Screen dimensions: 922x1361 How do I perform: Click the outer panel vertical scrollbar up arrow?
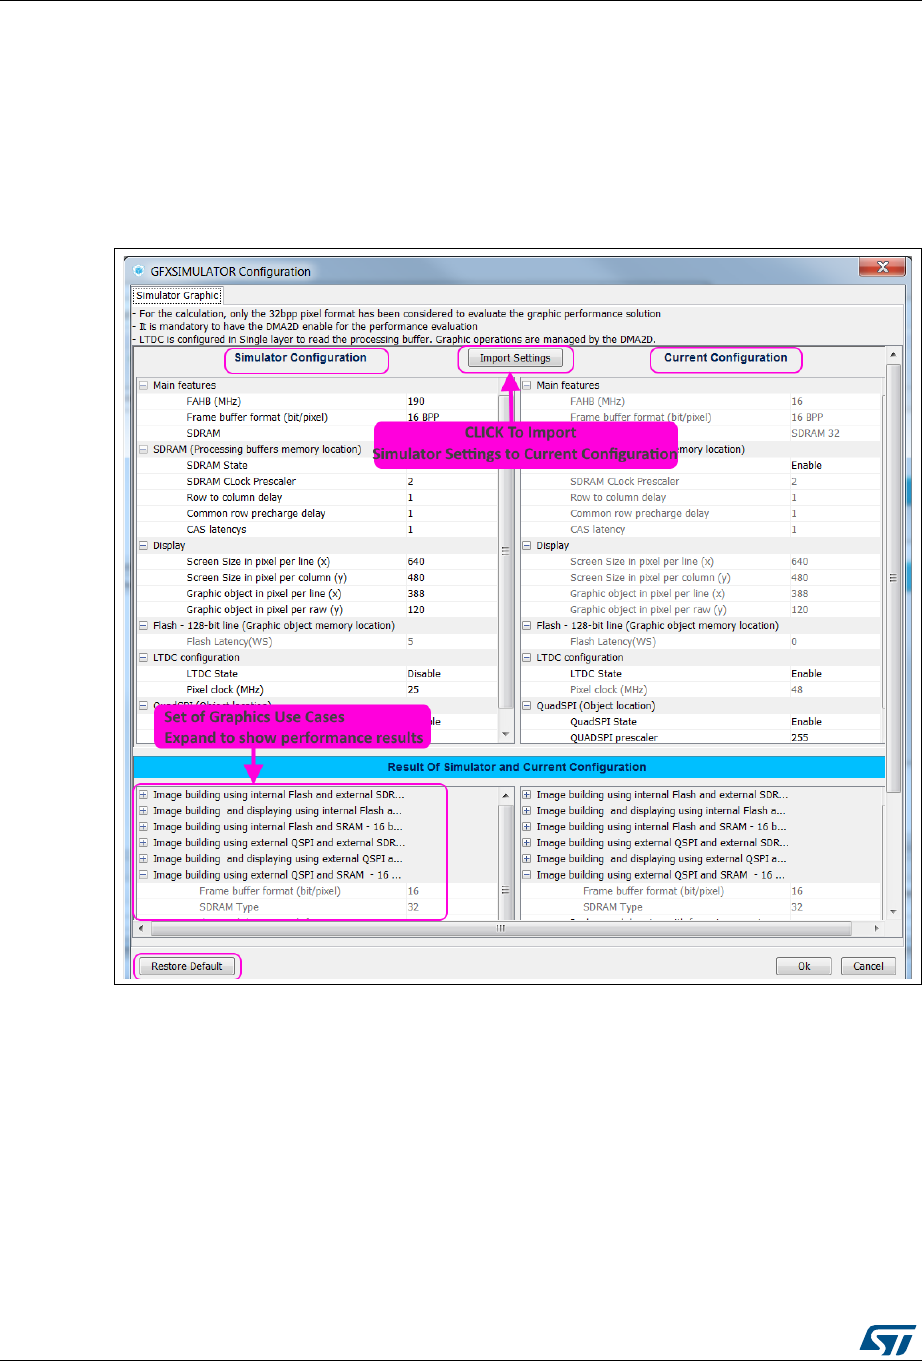[895, 355]
